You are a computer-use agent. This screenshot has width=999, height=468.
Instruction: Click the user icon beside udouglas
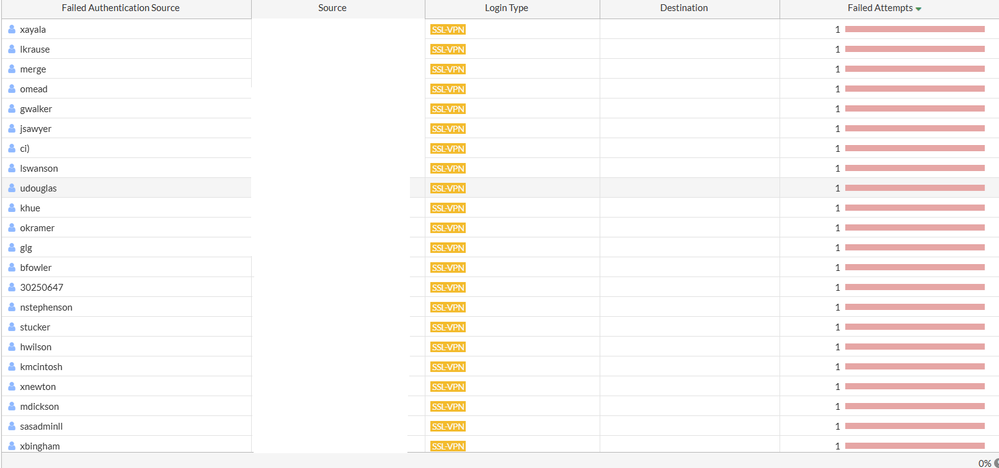pyautogui.click(x=12, y=188)
